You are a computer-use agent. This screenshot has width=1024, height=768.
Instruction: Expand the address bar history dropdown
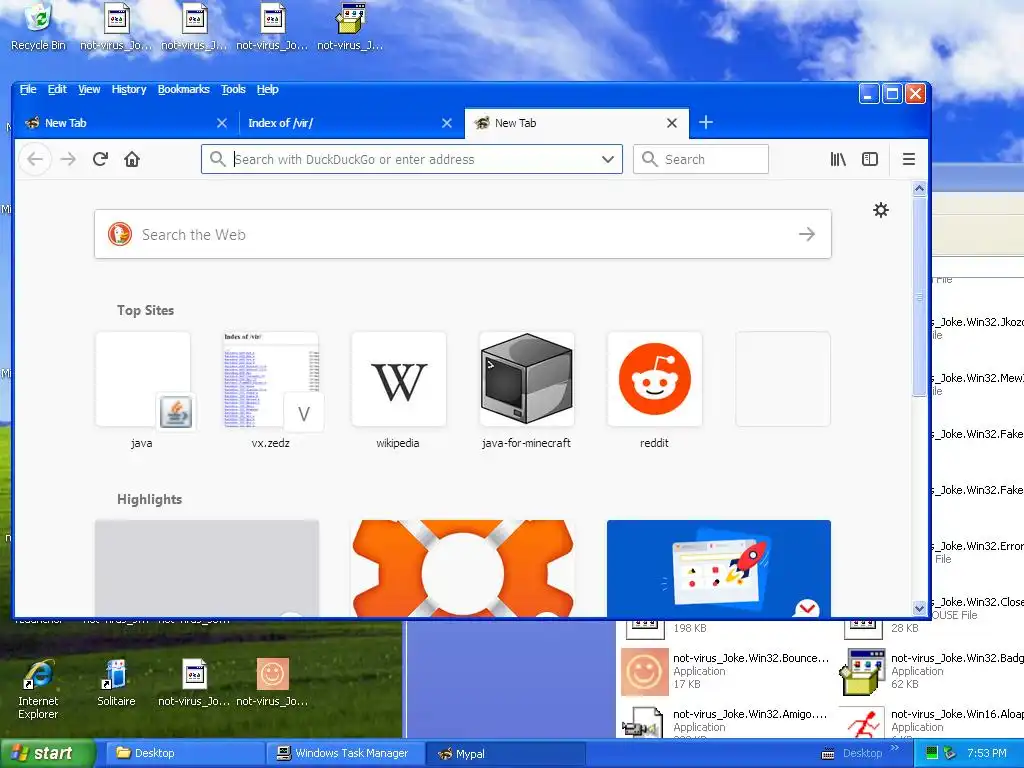[x=608, y=159]
